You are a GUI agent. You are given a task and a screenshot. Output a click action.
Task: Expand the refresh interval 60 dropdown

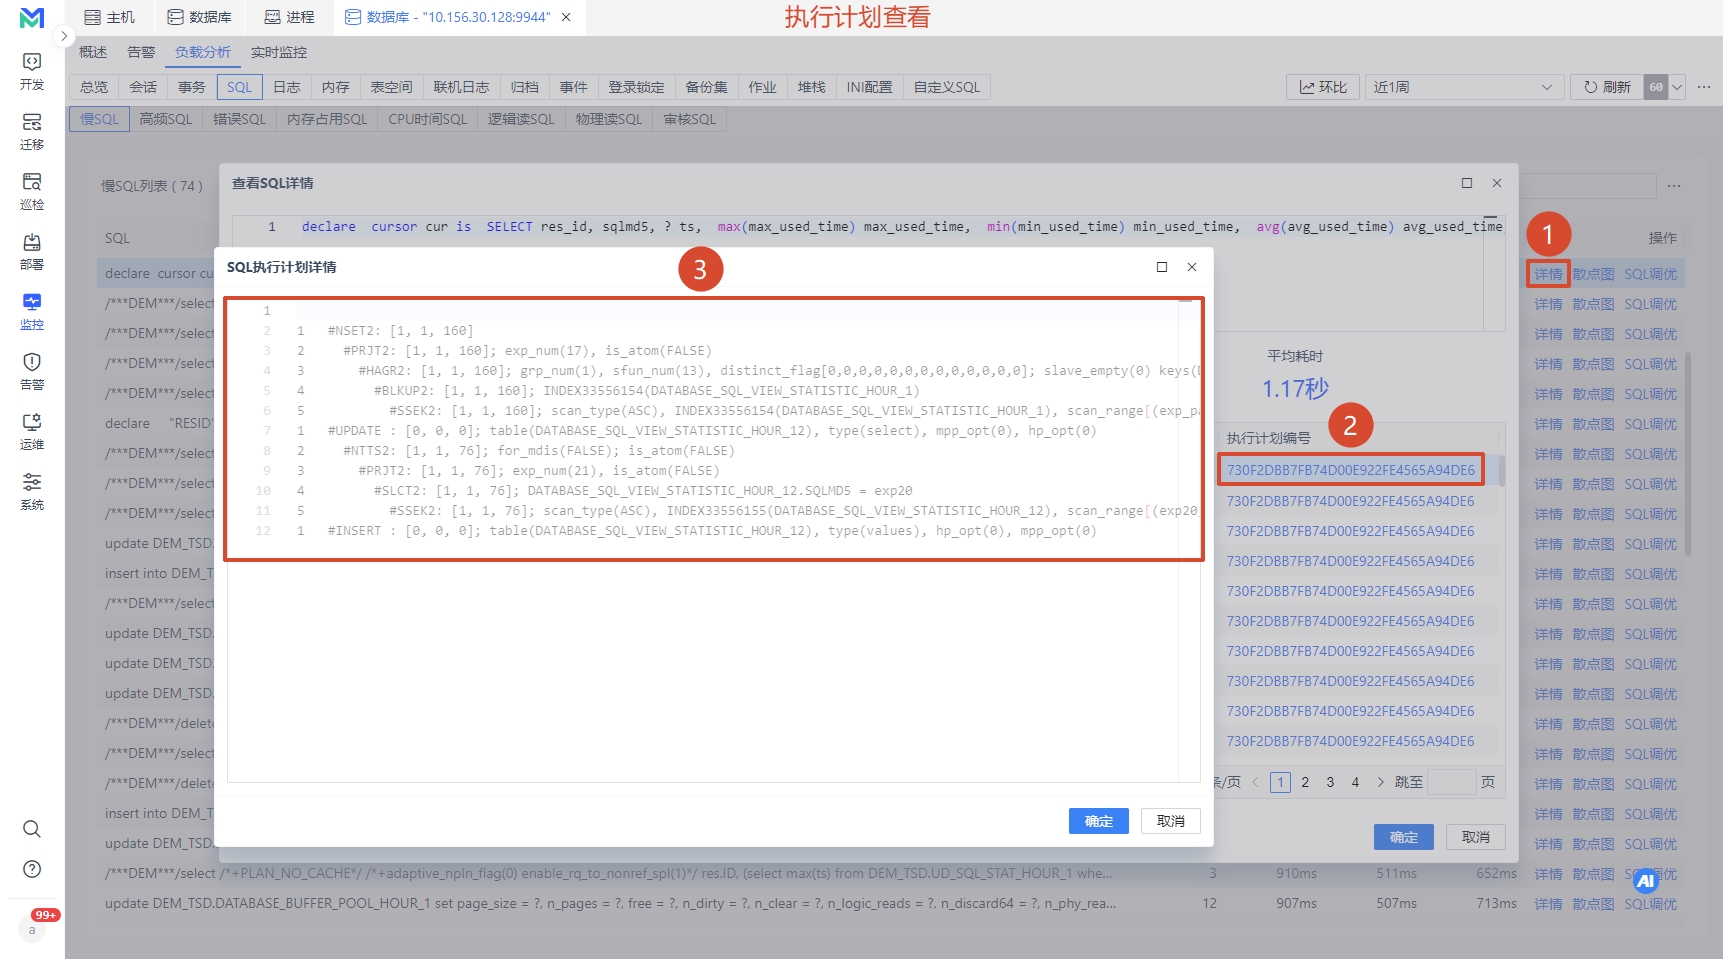click(x=1677, y=87)
